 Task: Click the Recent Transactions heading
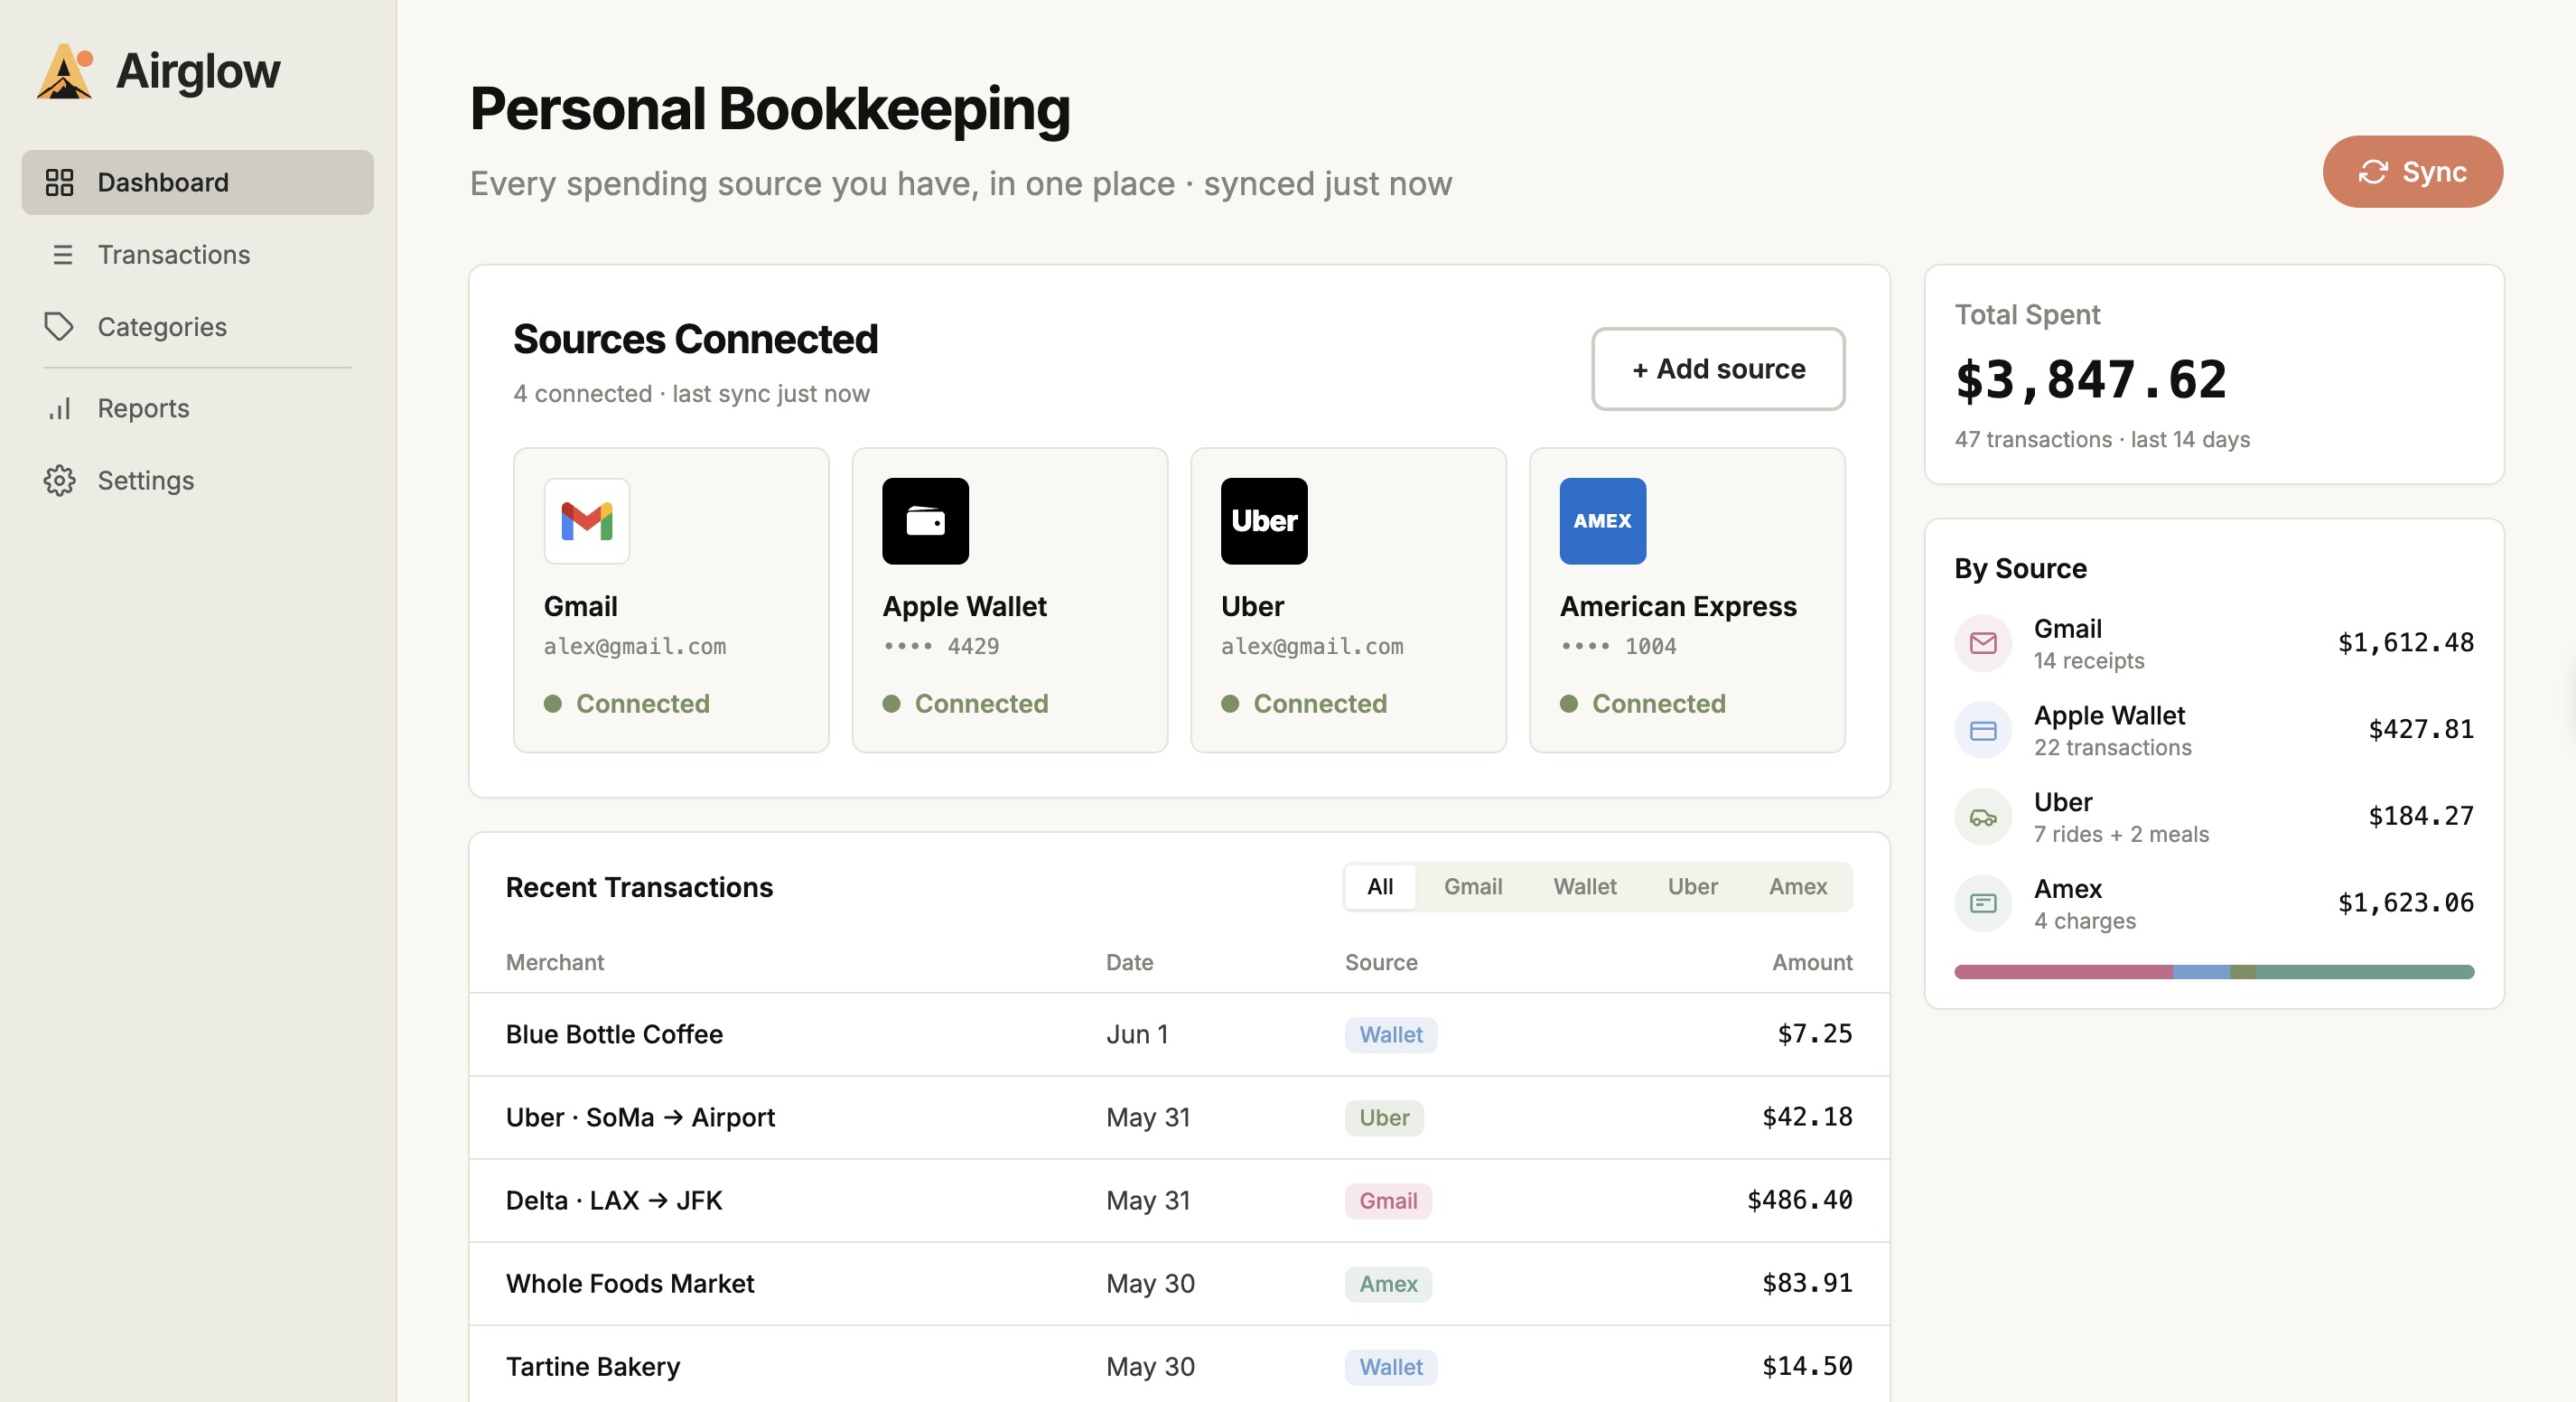click(639, 887)
